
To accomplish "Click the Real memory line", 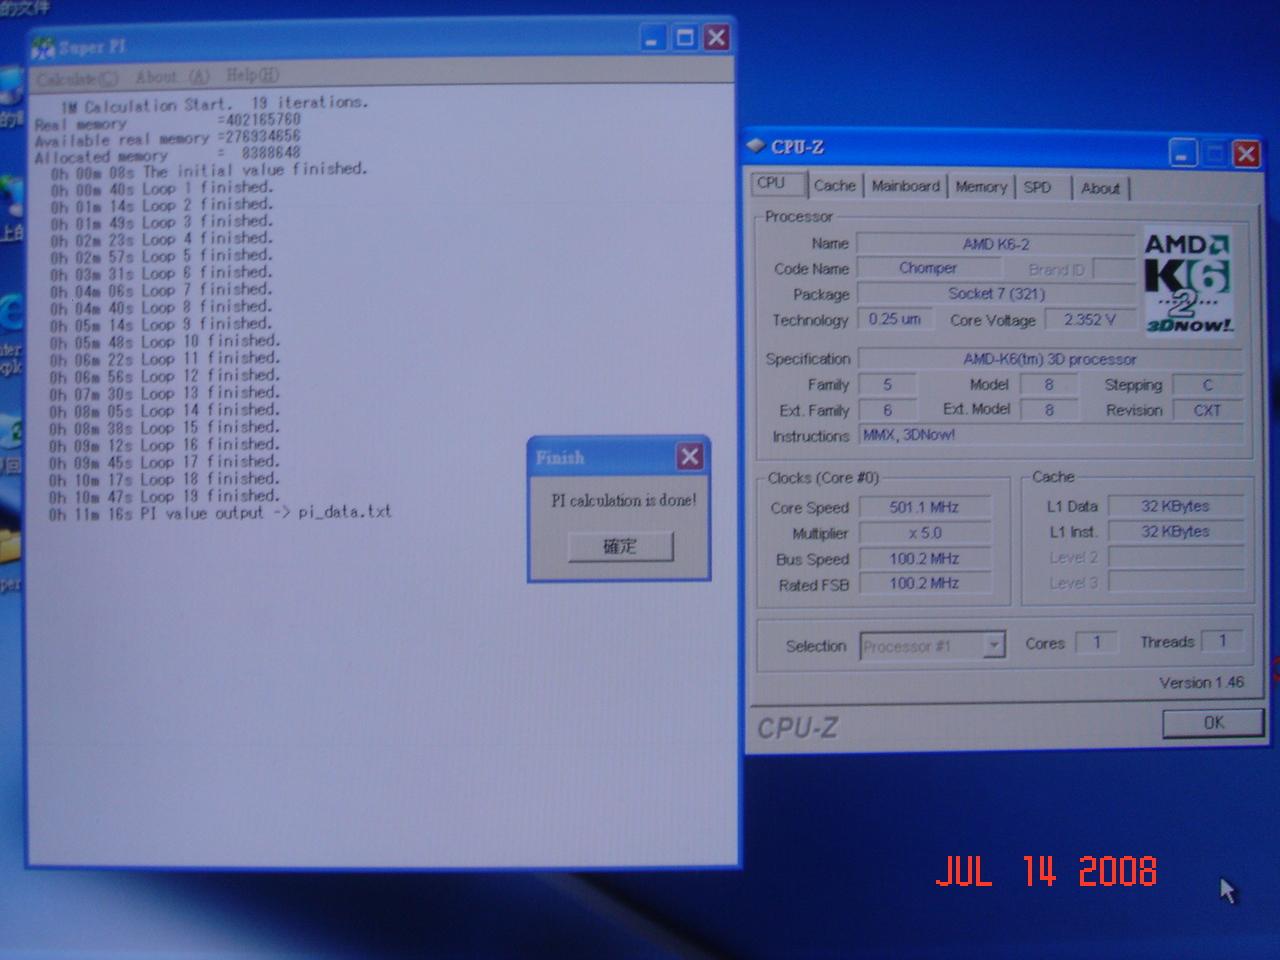I will pos(167,122).
